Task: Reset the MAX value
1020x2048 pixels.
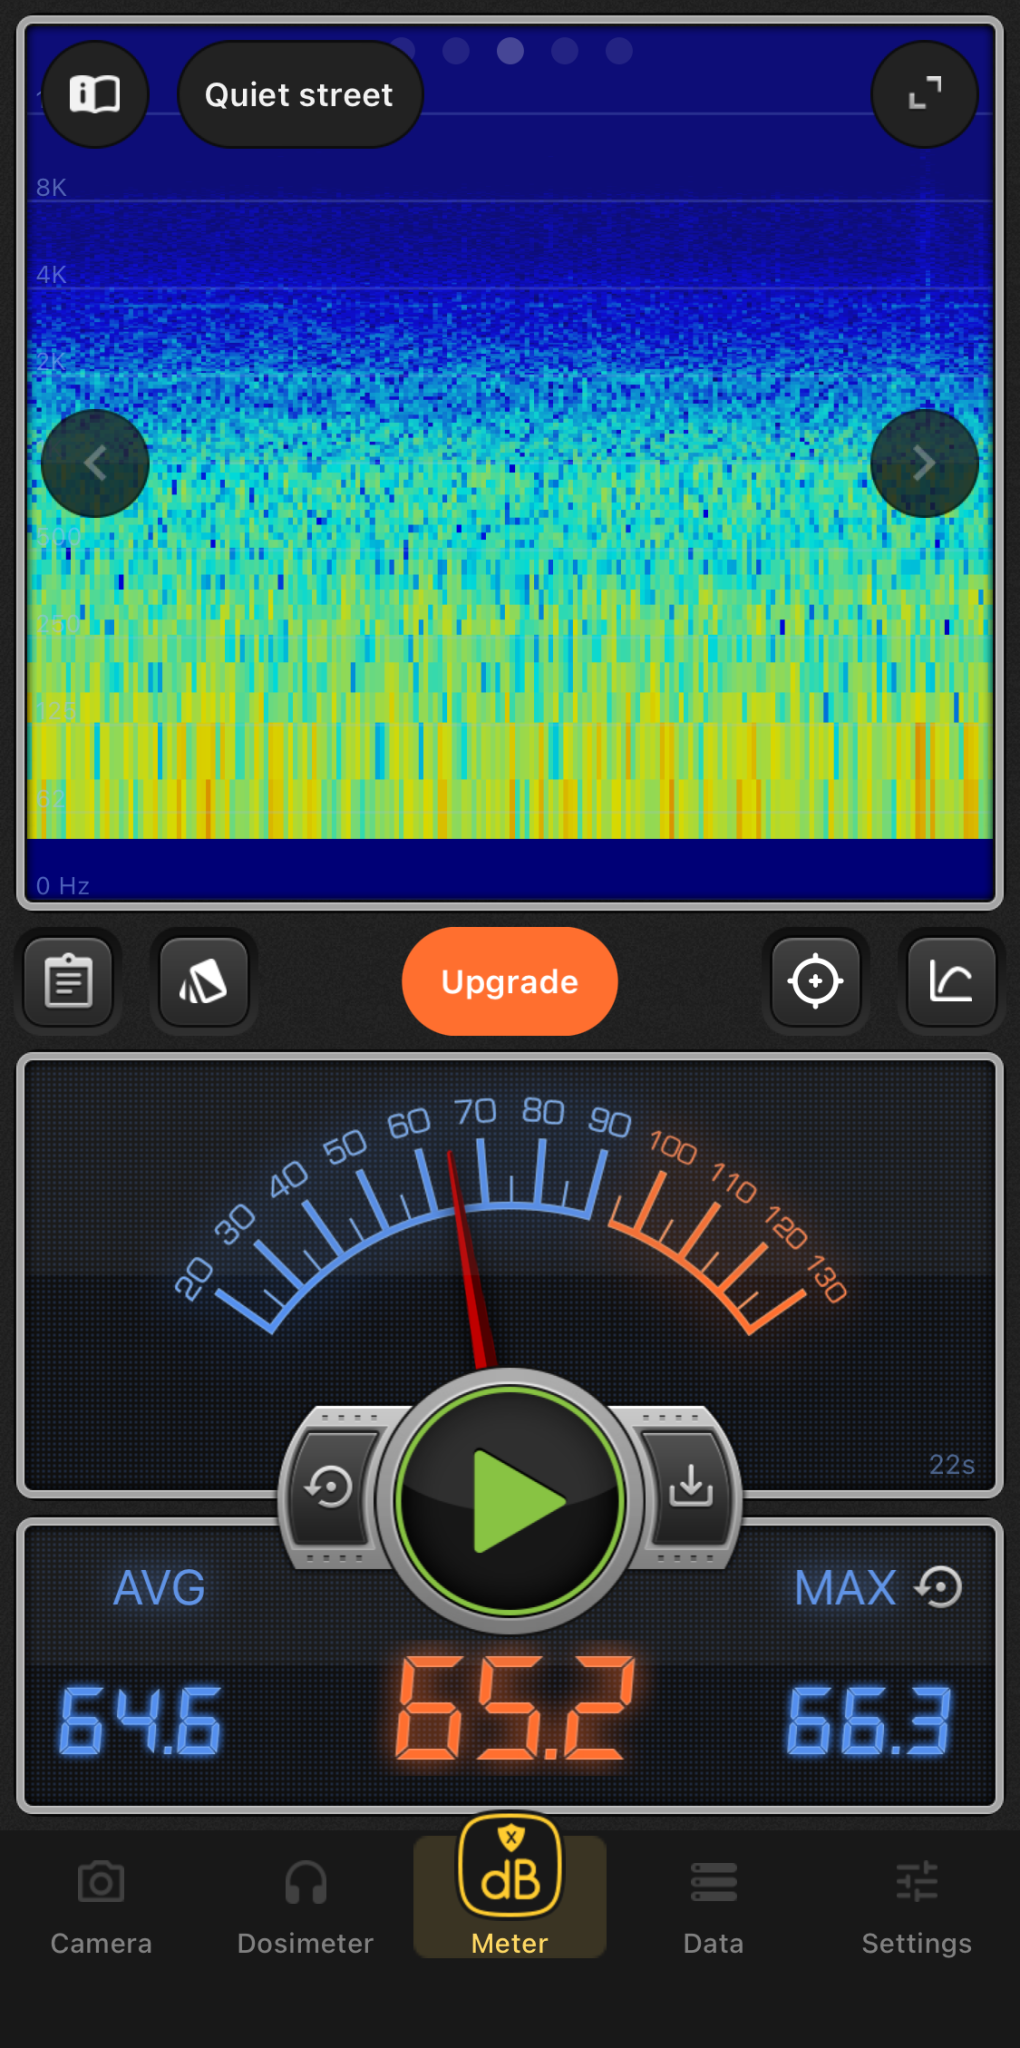Action: (940, 1587)
